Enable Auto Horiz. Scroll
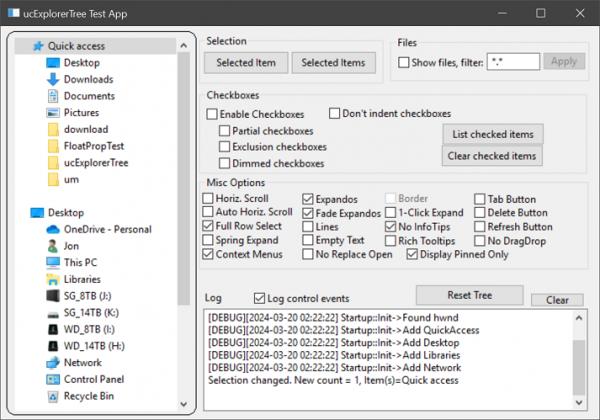Screen dimensions: 600x420 click(x=208, y=212)
